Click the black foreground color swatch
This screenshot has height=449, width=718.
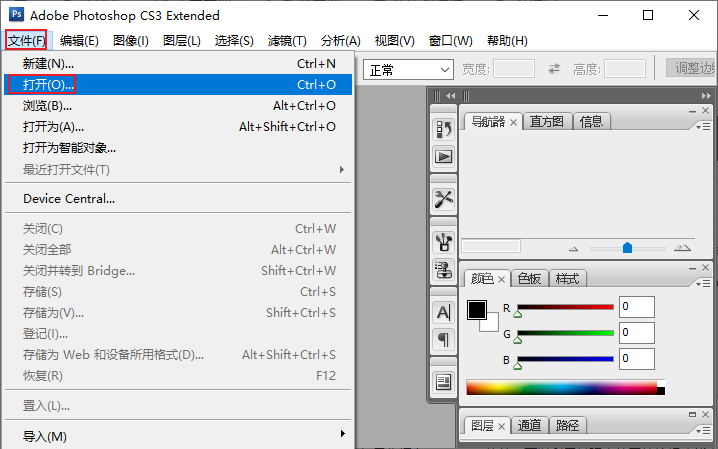tap(477, 310)
